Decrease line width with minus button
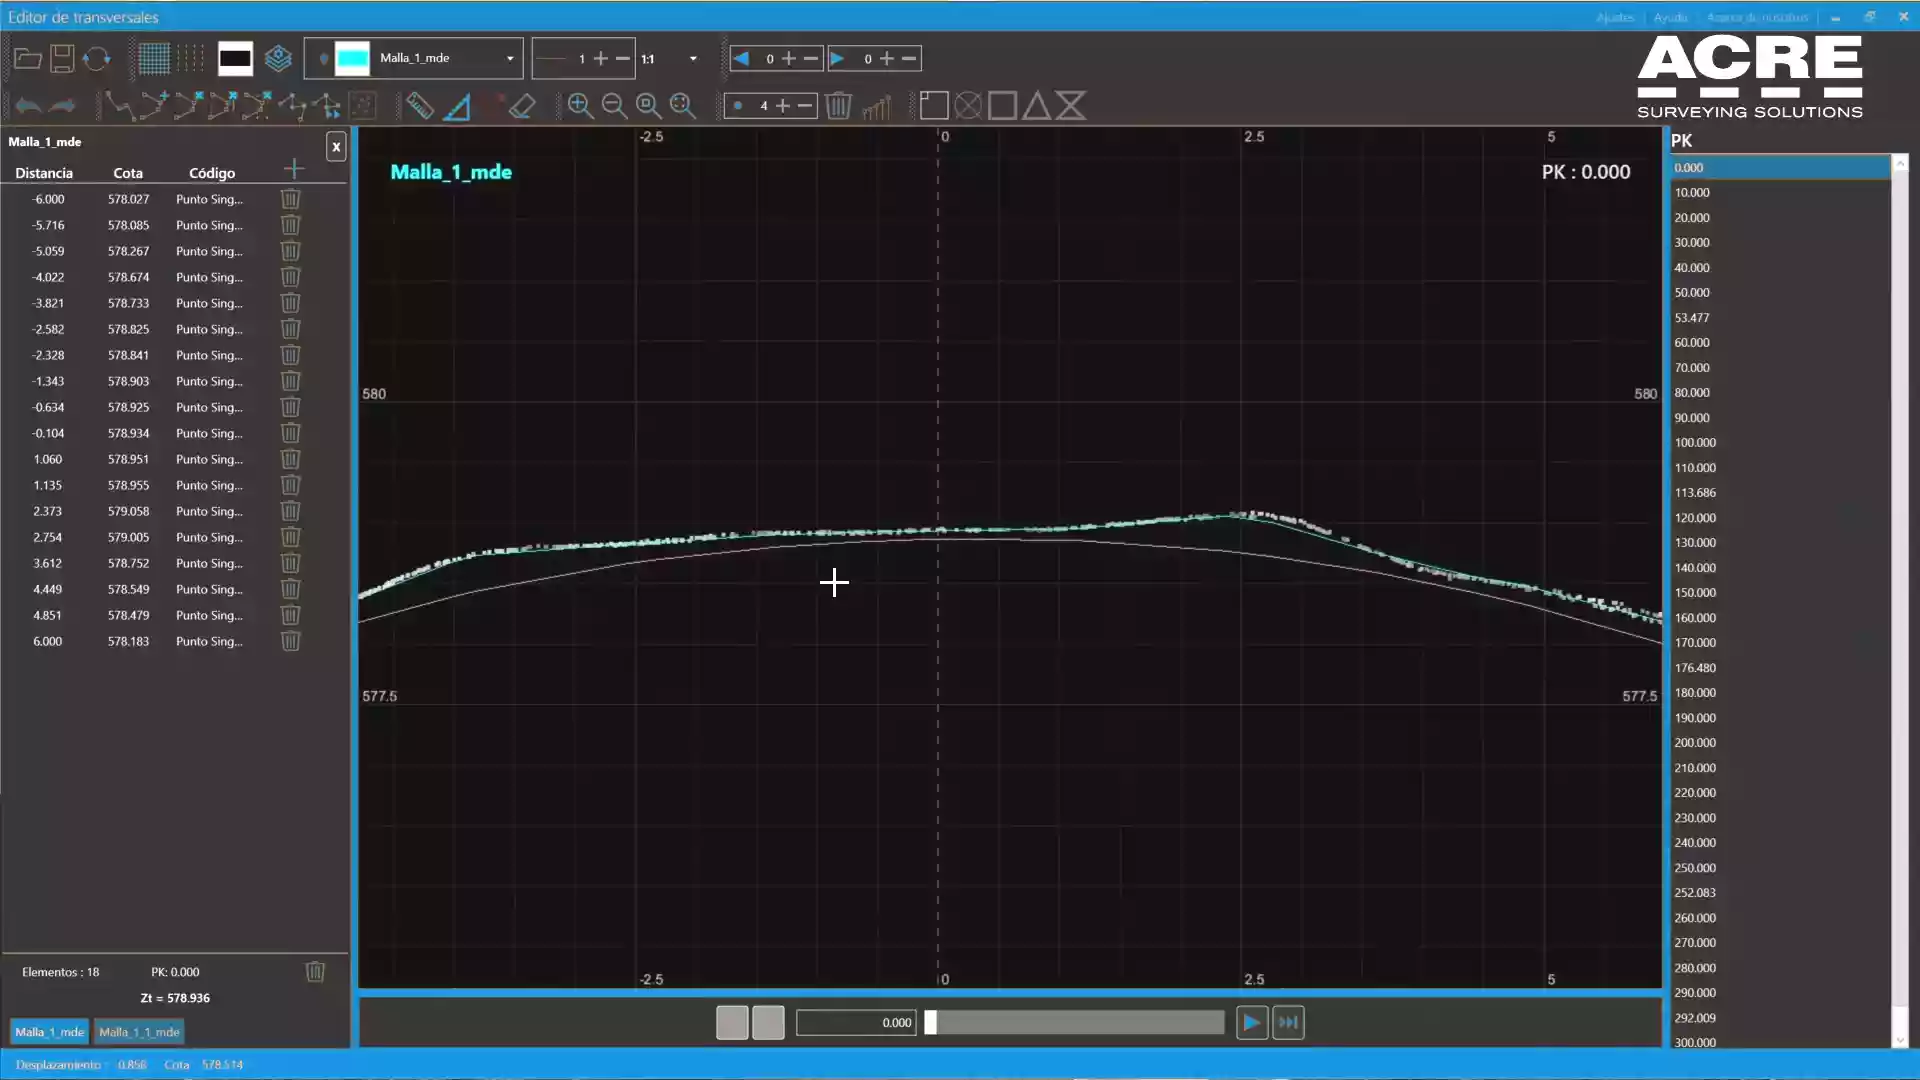 623,59
